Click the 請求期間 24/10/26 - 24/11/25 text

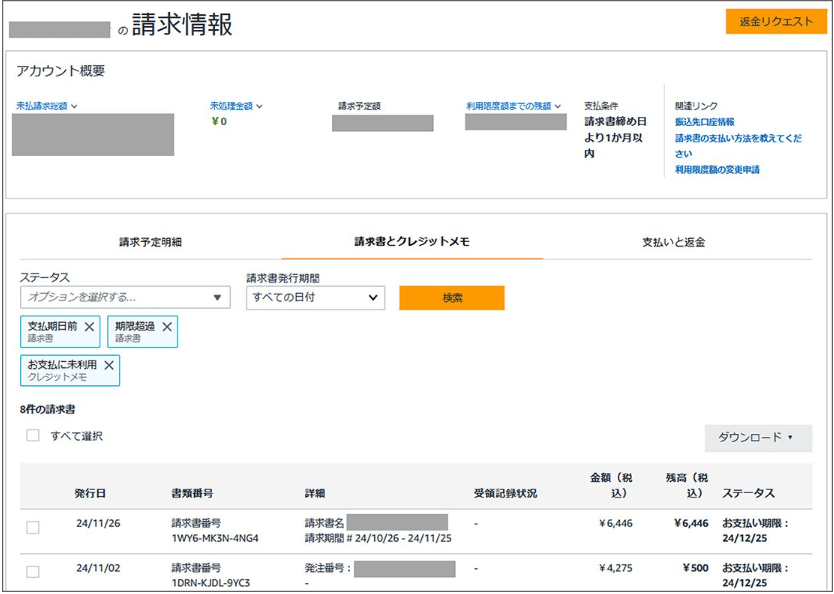point(378,538)
